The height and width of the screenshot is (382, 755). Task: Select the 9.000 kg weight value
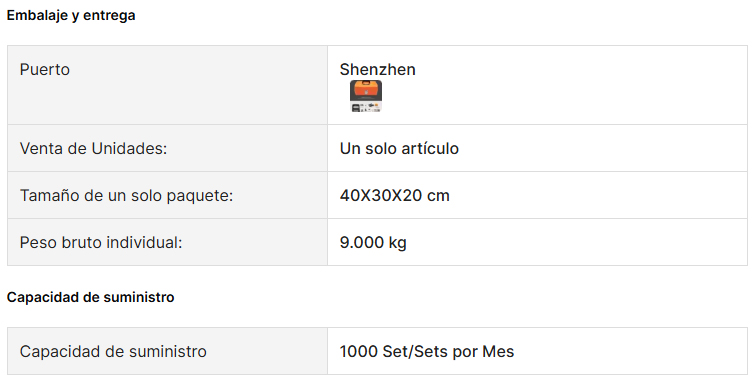coord(373,242)
